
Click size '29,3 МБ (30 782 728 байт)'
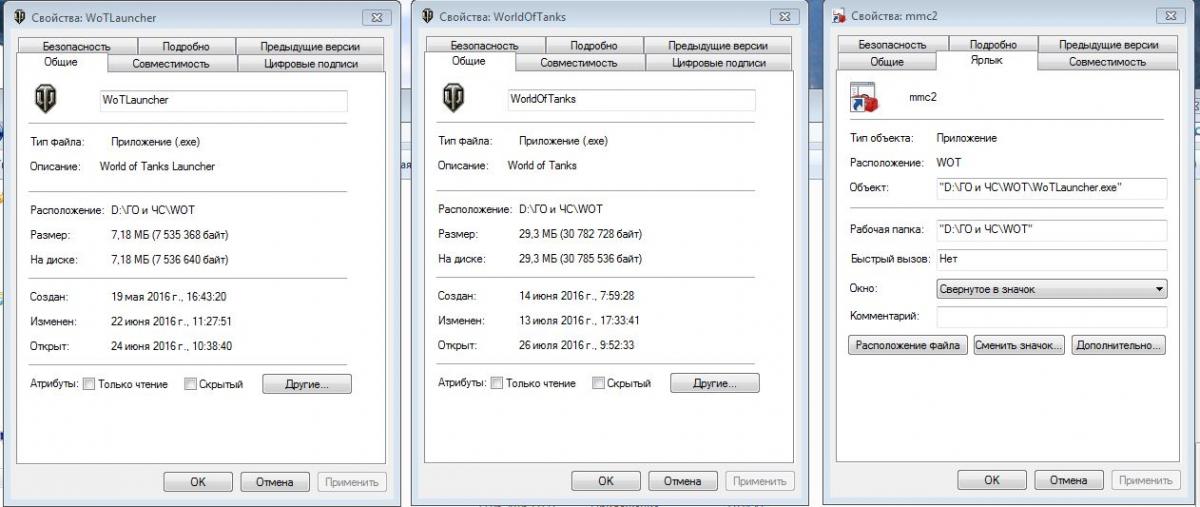click(x=580, y=234)
